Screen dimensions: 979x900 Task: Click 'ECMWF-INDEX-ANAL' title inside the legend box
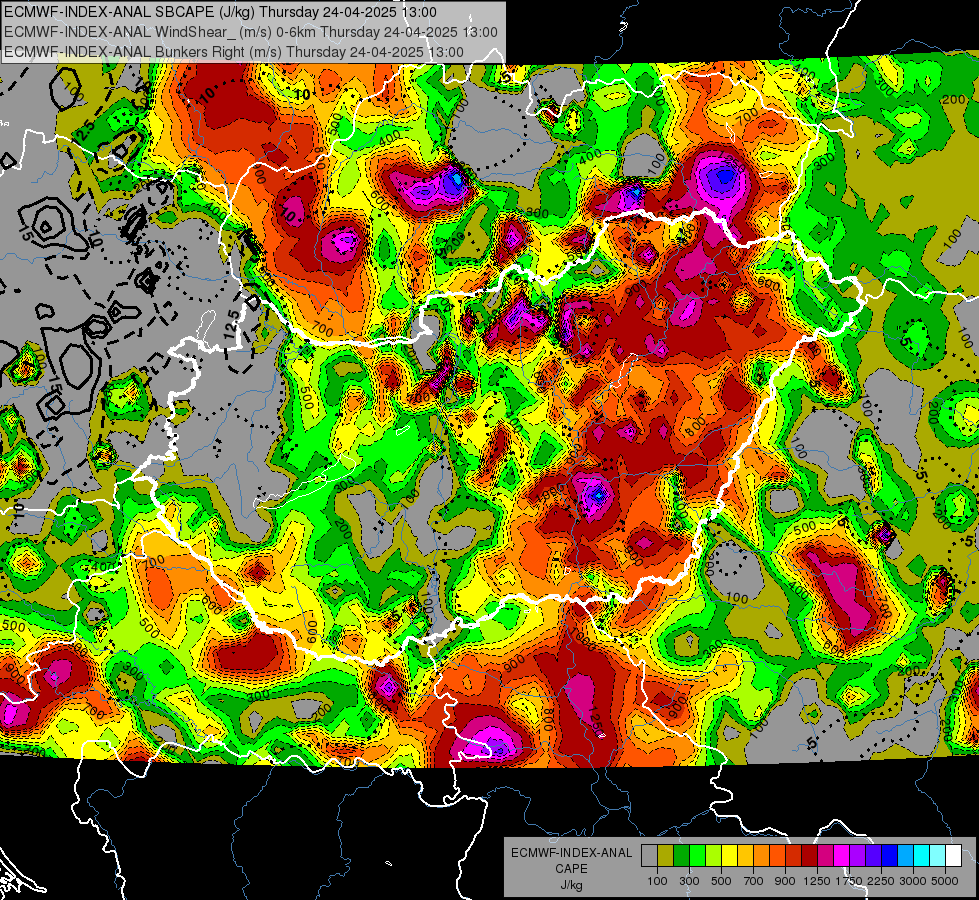572,853
